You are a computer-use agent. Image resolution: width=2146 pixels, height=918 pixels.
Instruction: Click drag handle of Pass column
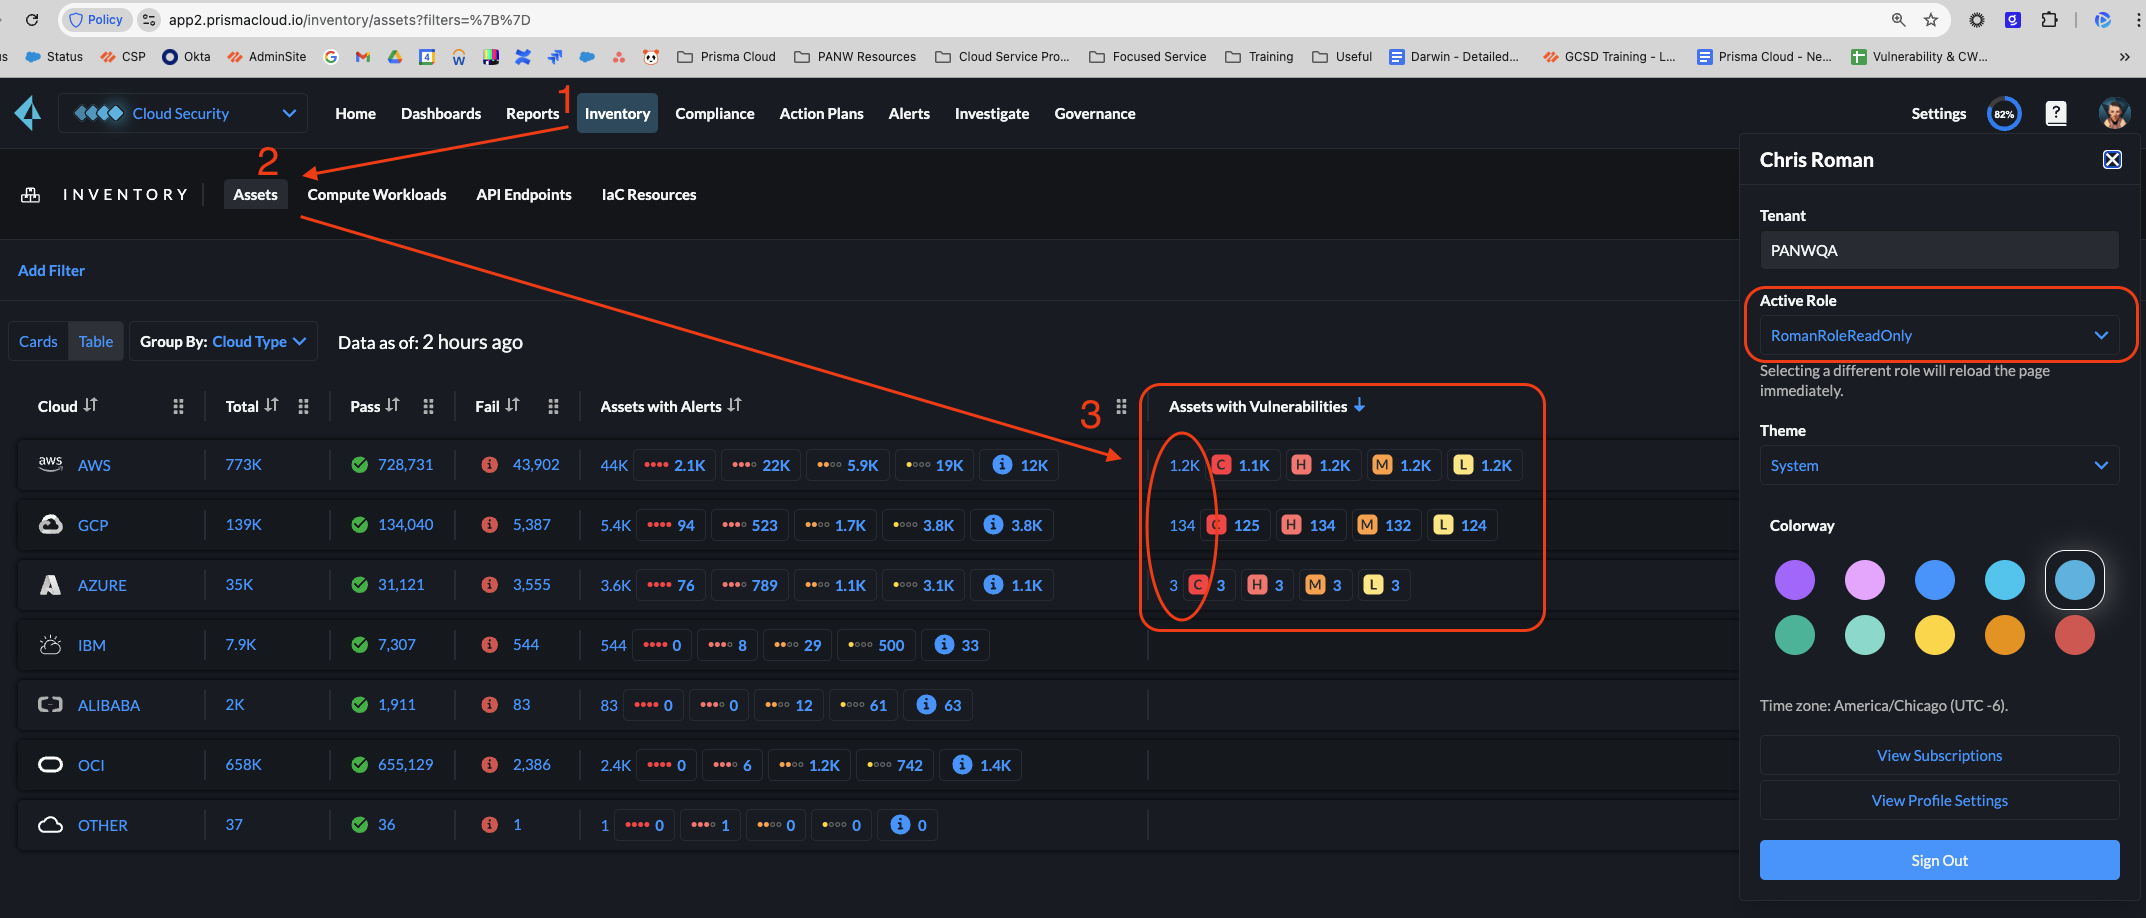(428, 406)
